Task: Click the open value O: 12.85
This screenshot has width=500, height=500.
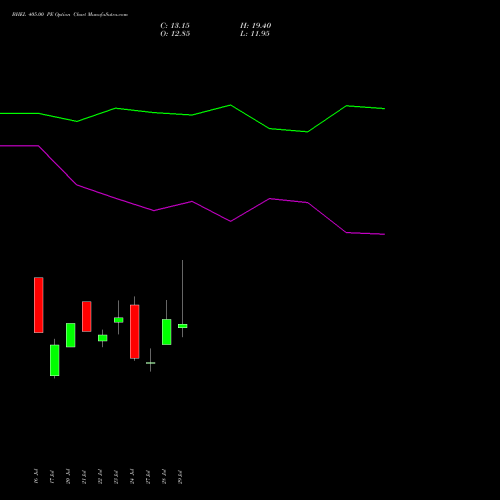Action: click(x=175, y=34)
